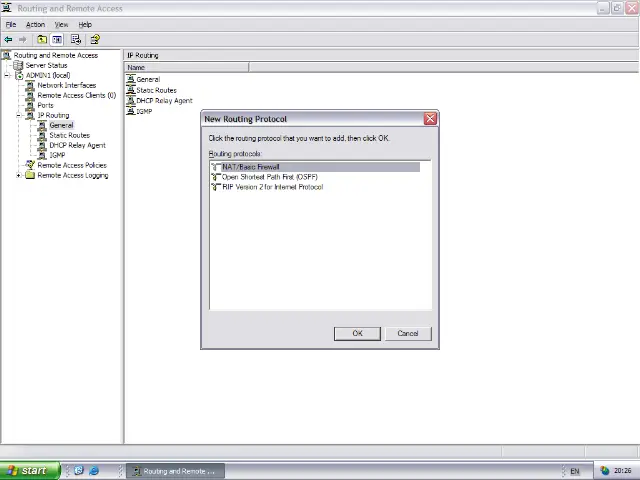This screenshot has width=640, height=480.
Task: Select Remote Access Policies label
Action: (x=72, y=165)
